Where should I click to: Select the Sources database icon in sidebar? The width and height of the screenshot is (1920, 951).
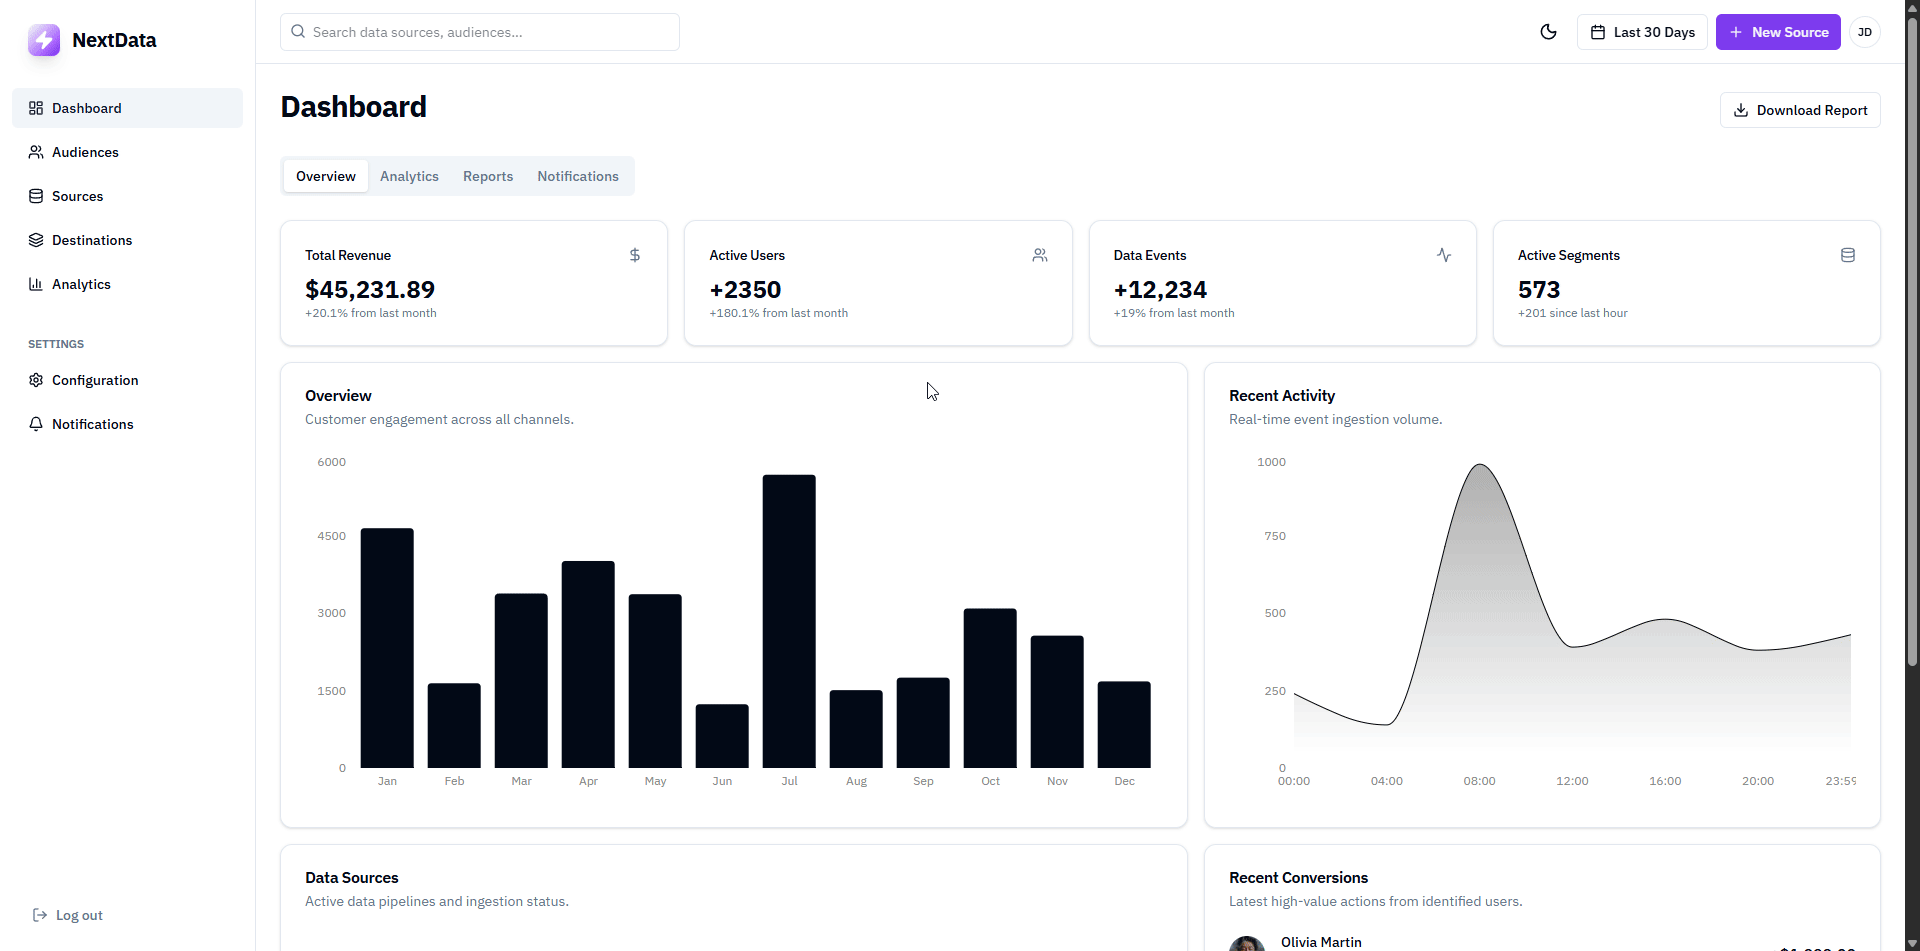pyautogui.click(x=36, y=196)
